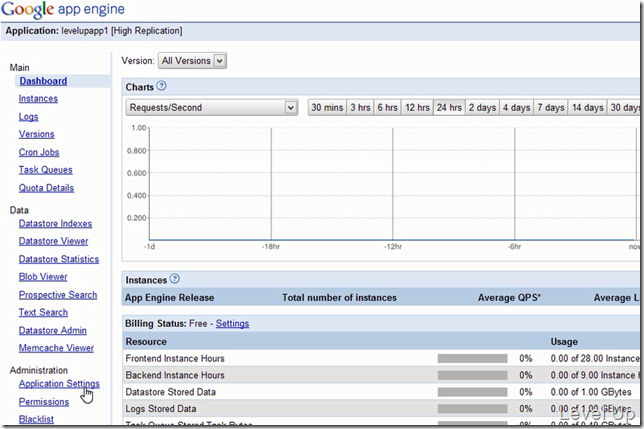Click the -6hr chart axis label
The width and height of the screenshot is (644, 429).
514,247
